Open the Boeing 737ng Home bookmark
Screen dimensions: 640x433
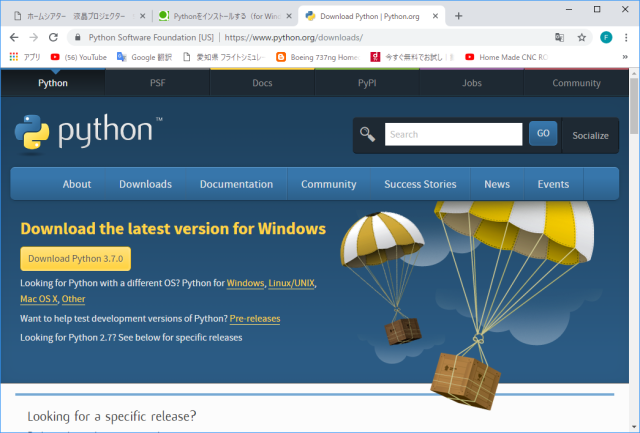[318, 57]
